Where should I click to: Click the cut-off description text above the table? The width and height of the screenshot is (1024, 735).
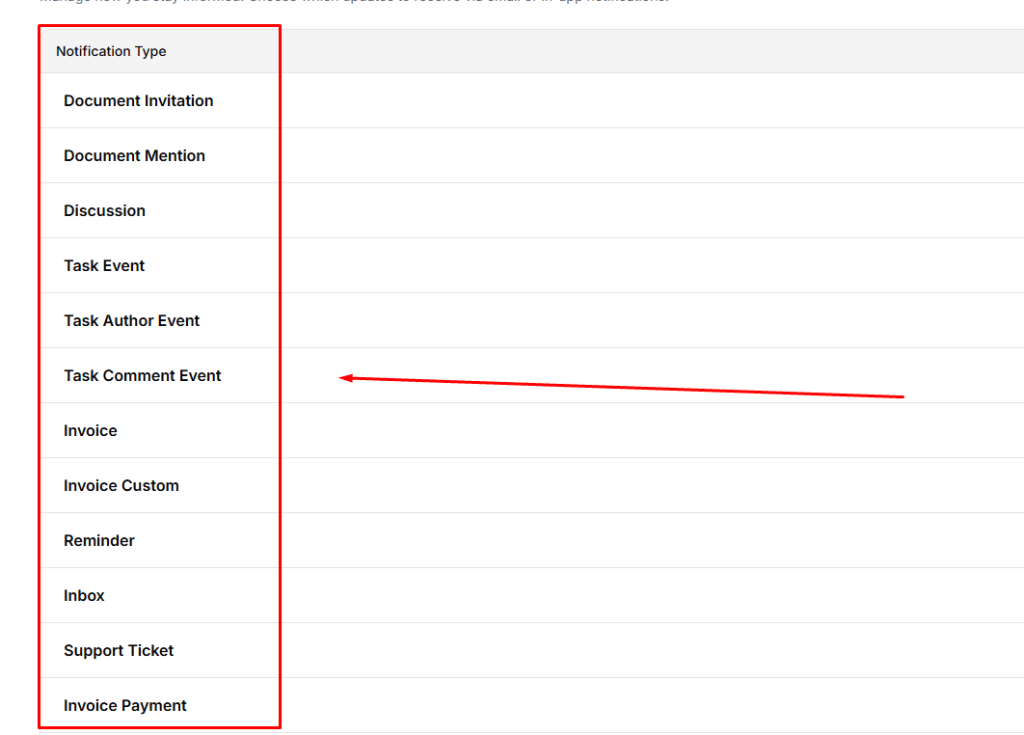coord(350,2)
